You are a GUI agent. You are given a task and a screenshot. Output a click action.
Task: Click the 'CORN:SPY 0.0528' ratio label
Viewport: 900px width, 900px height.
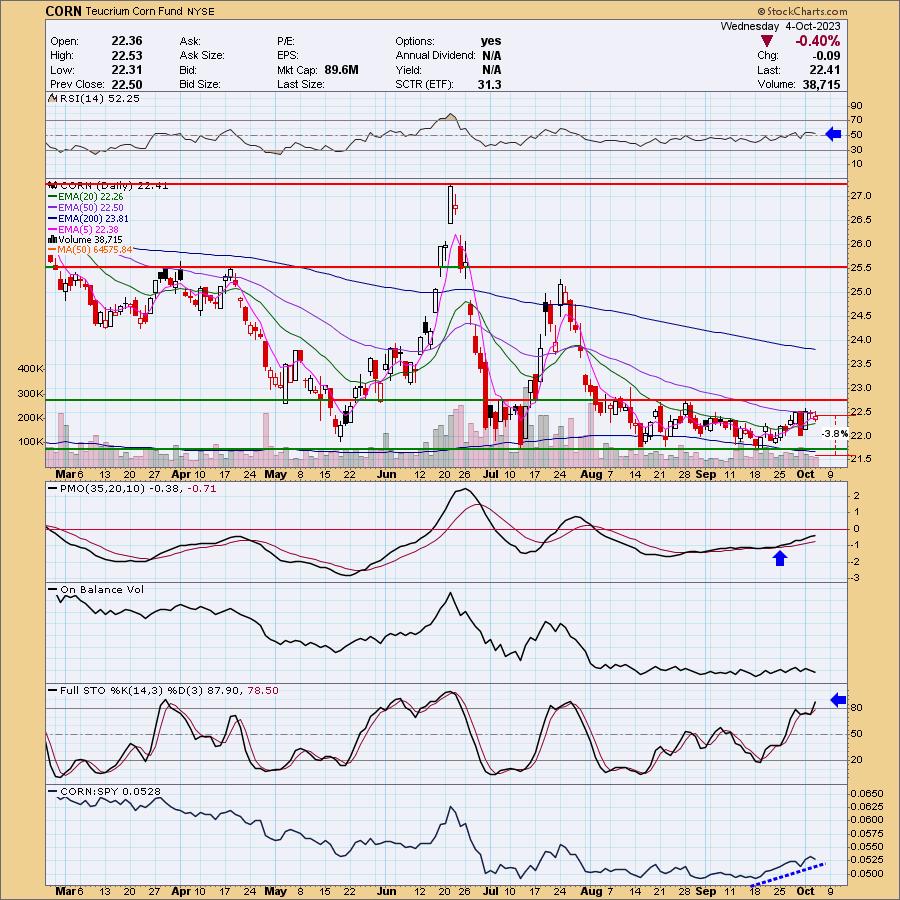coord(110,792)
